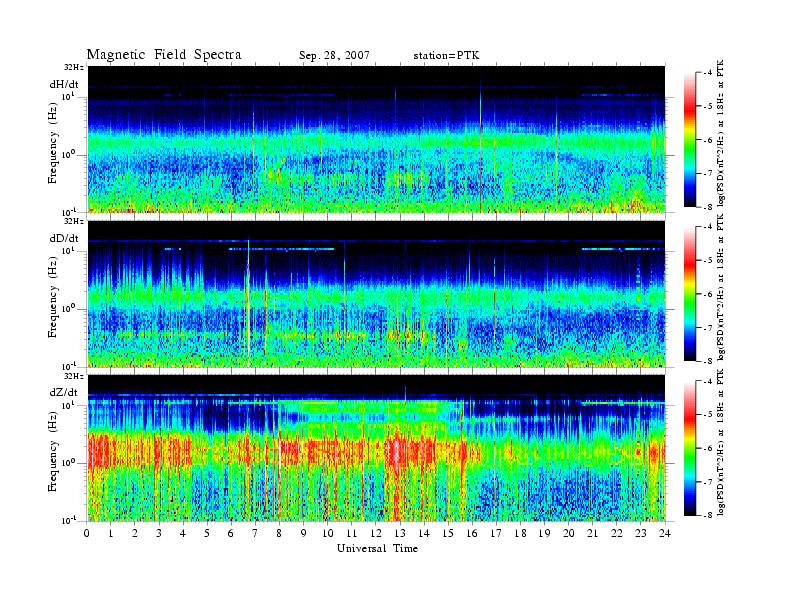Click the "station=PTK" header text
The image size is (792, 612).
pyautogui.click(x=446, y=56)
